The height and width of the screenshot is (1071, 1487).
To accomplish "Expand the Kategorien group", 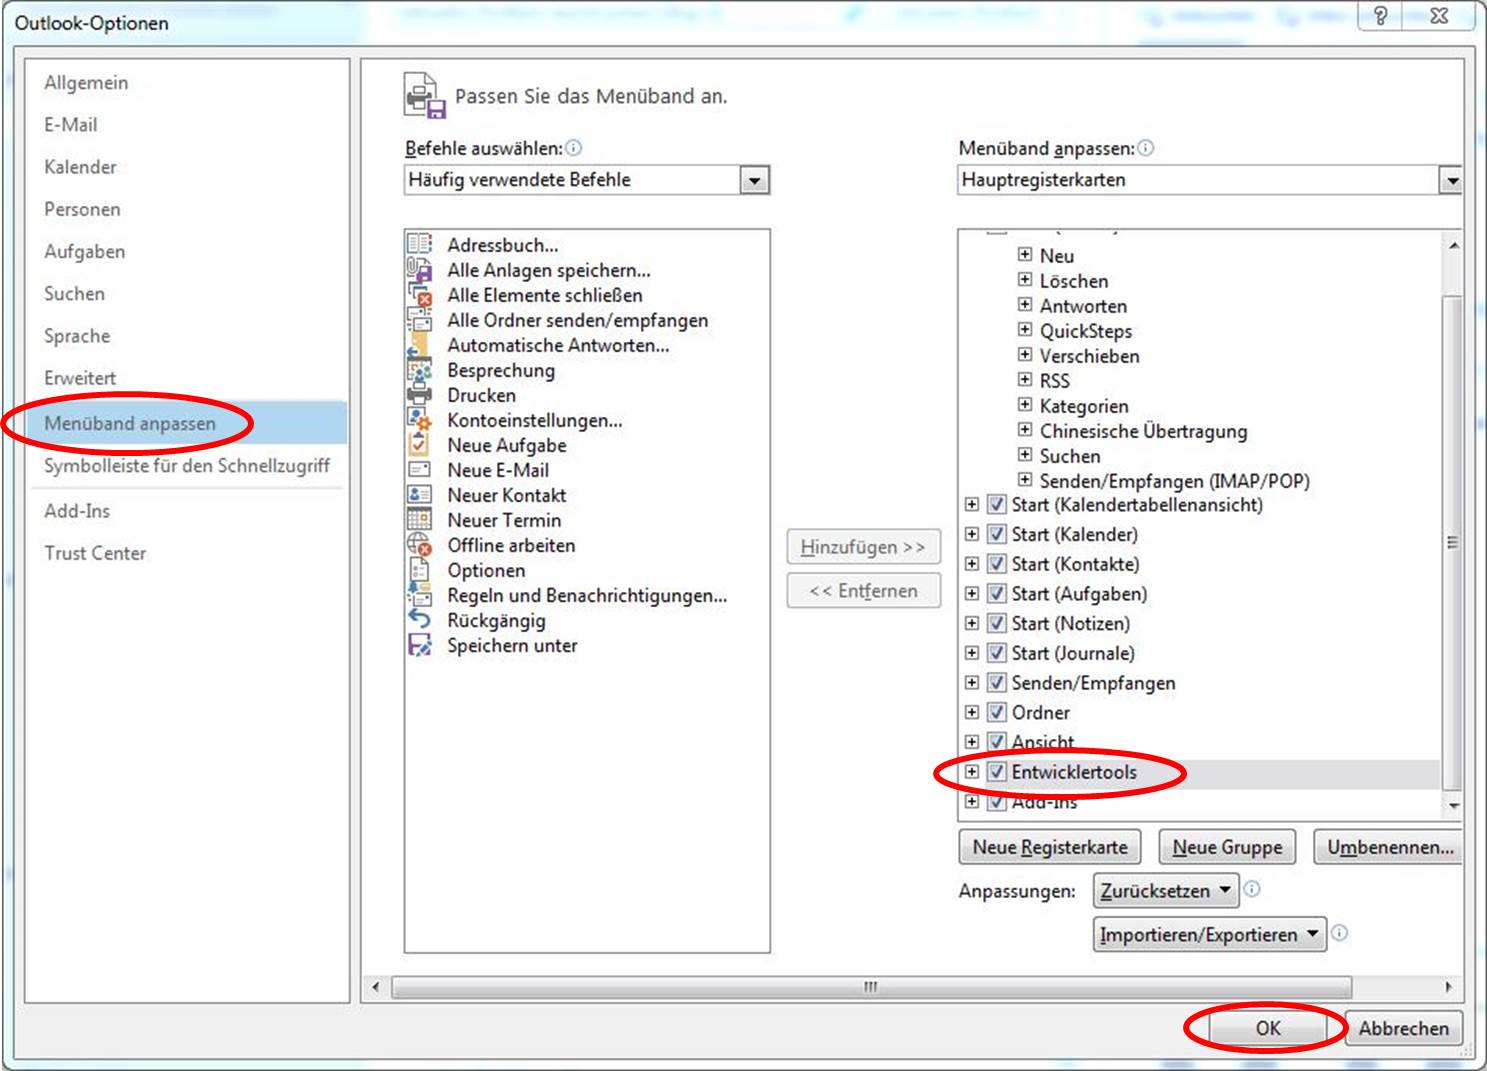I will click(1025, 404).
